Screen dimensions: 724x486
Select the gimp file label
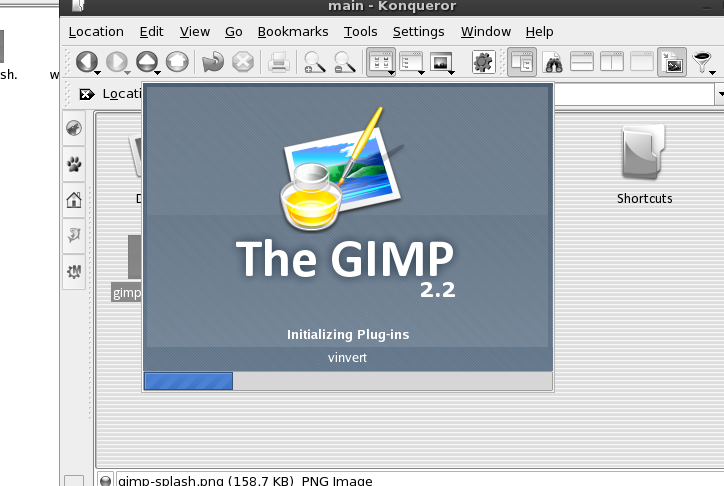point(127,293)
